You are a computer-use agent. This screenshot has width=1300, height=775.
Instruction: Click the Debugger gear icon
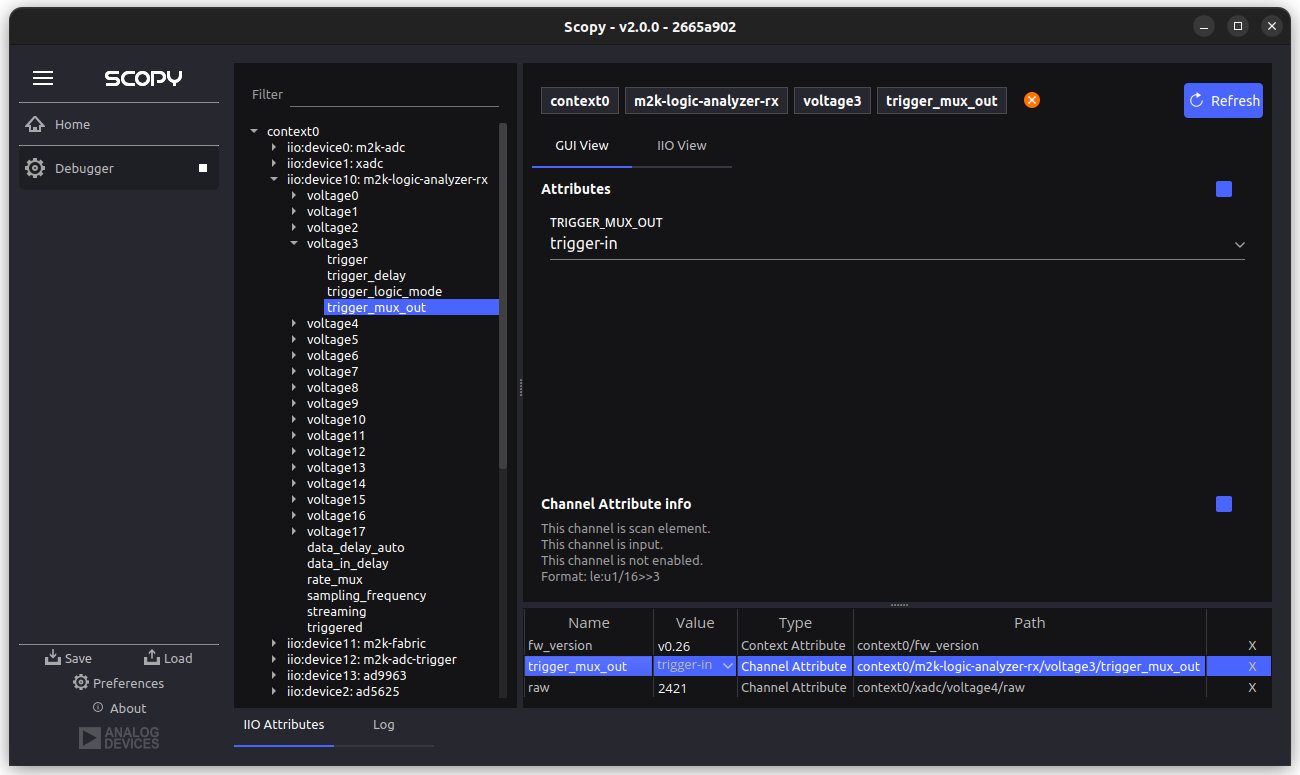coord(35,168)
